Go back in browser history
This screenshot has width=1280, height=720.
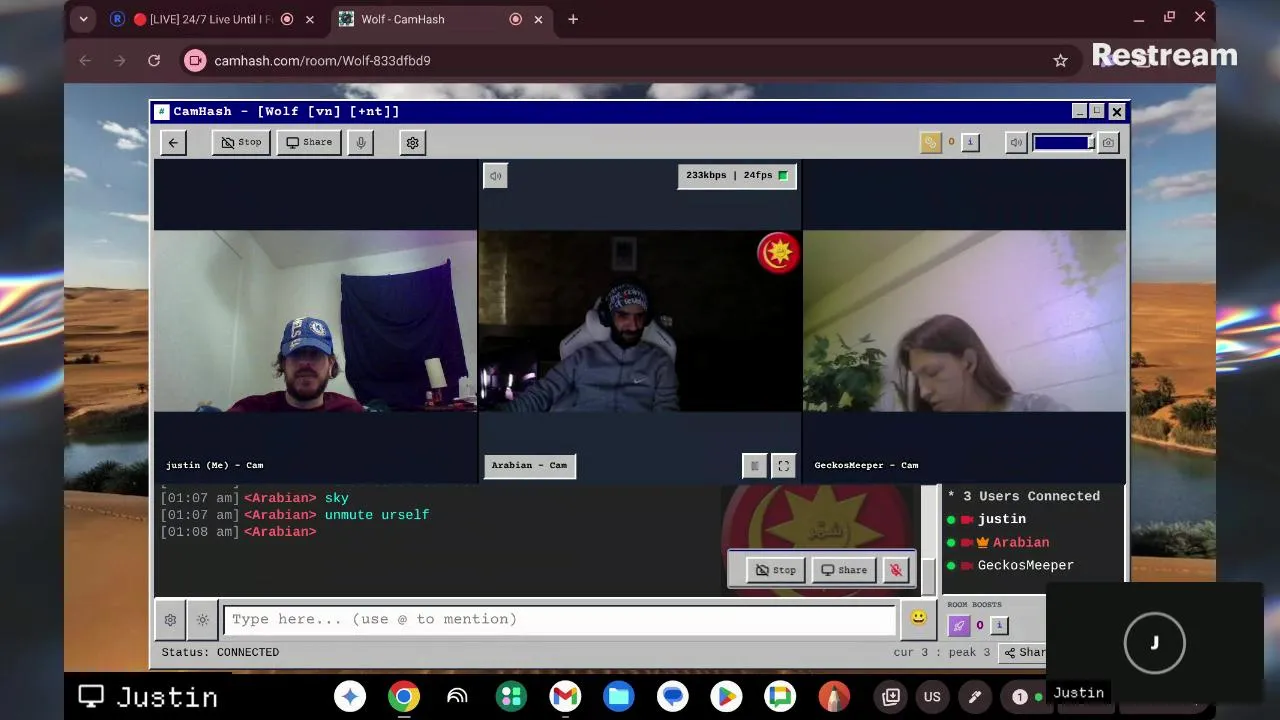click(x=85, y=61)
